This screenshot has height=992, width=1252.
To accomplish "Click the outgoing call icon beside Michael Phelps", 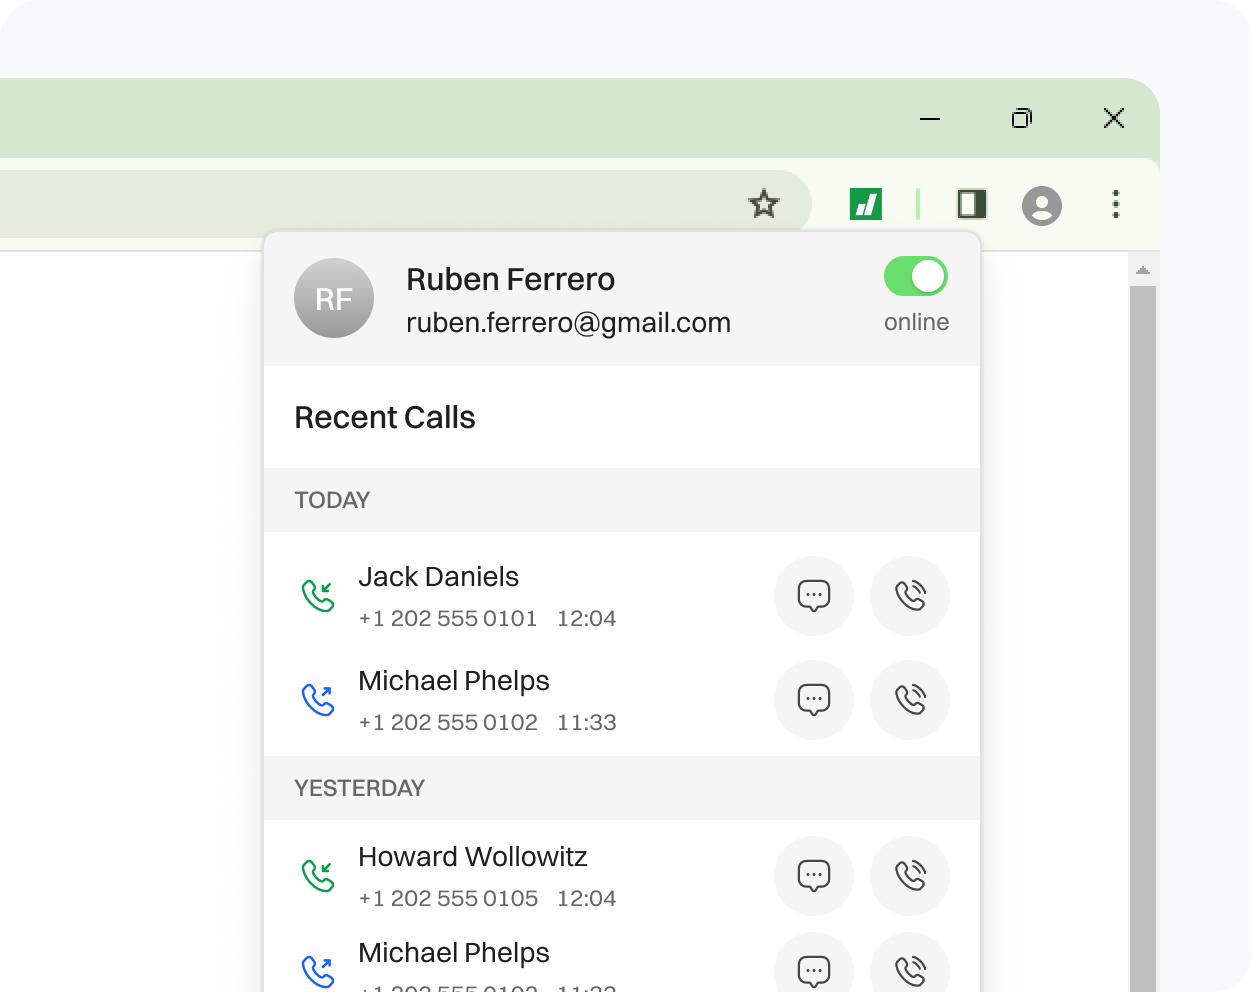I will (317, 699).
